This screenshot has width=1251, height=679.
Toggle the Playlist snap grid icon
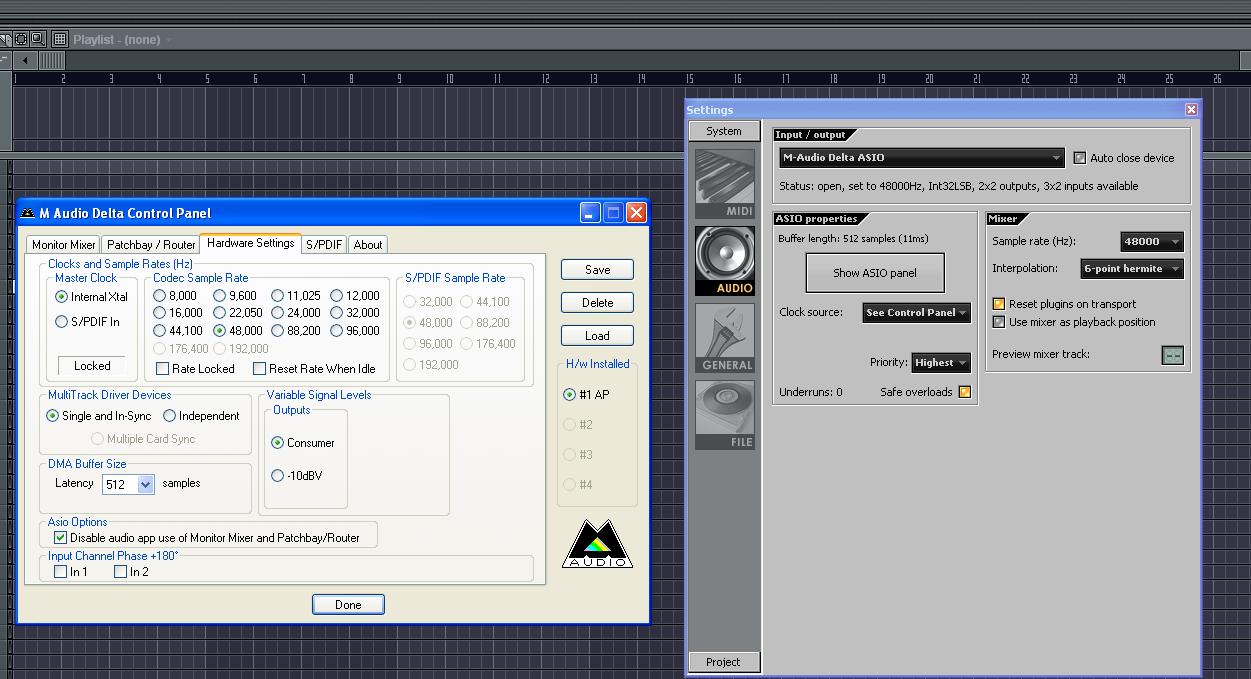(60, 39)
